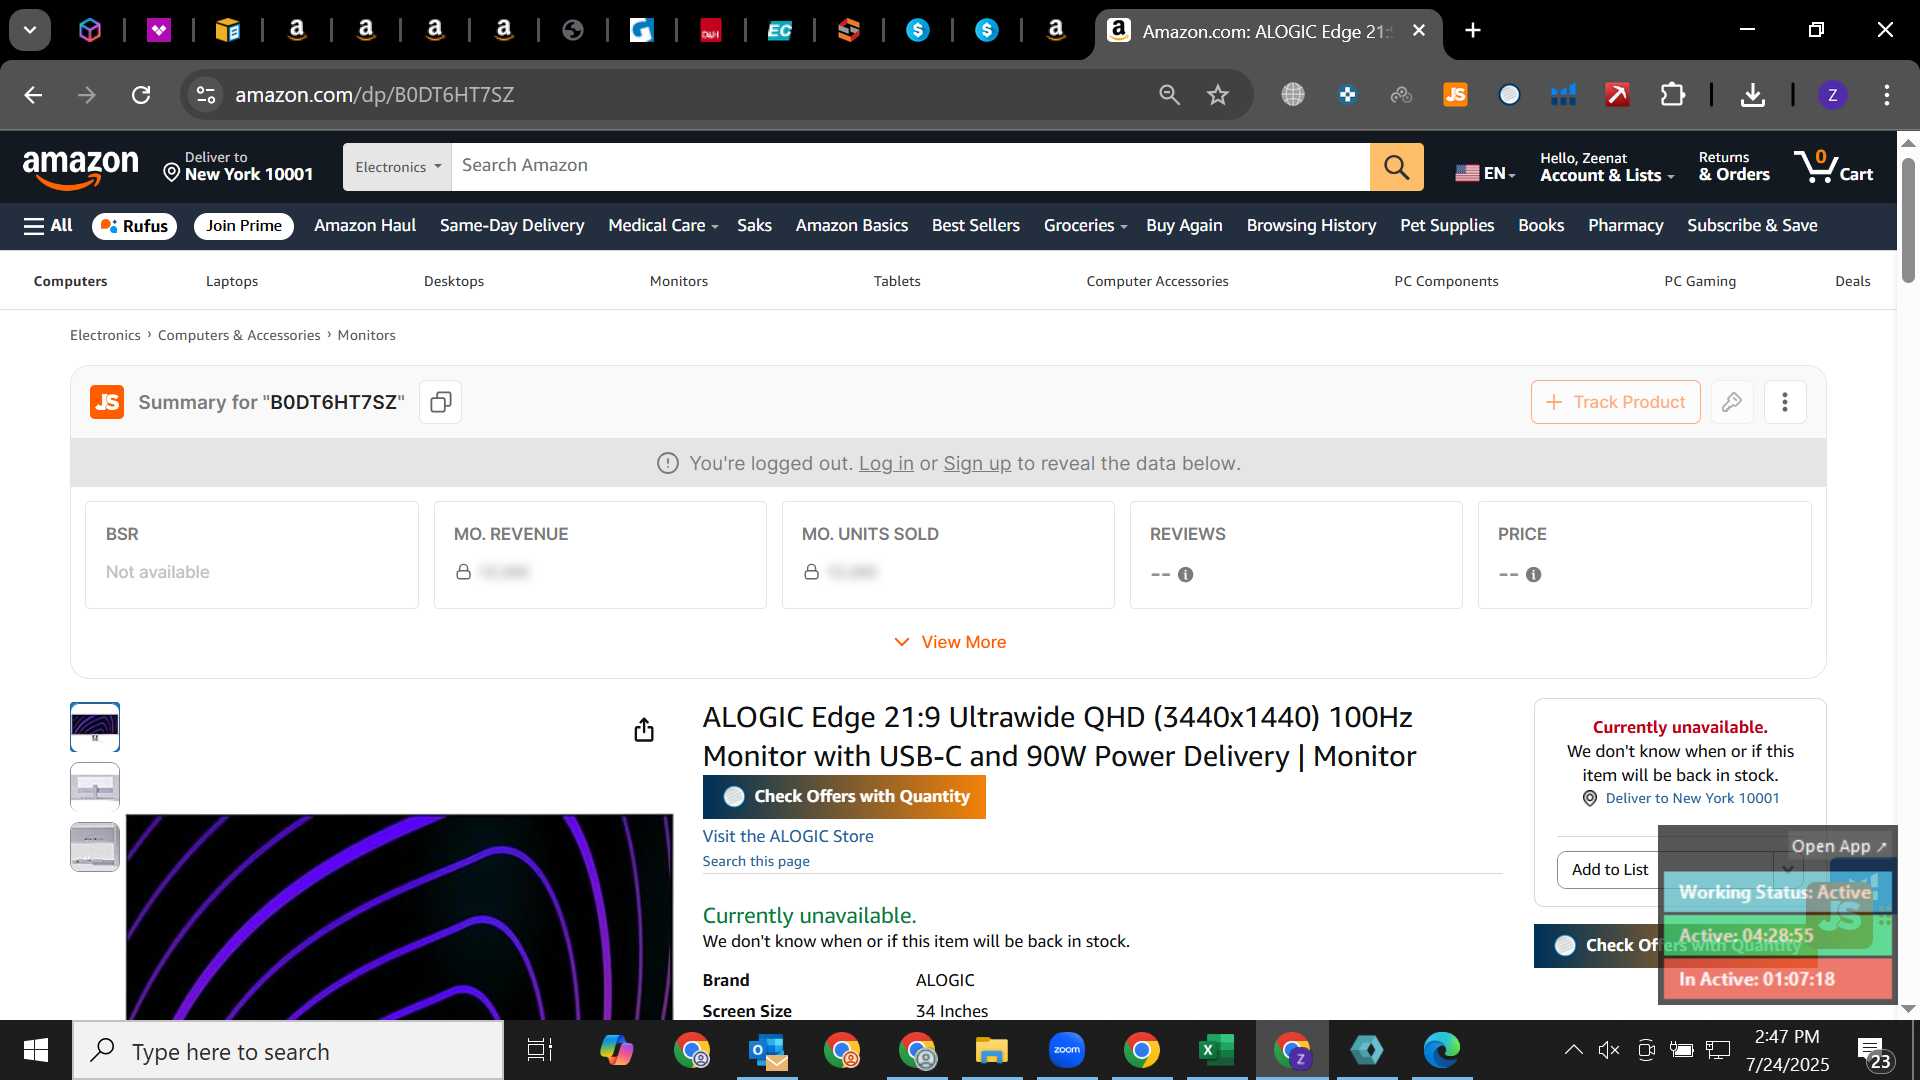The height and width of the screenshot is (1080, 1920).
Task: Open the red arrow extension icon
Action: [x=1617, y=95]
